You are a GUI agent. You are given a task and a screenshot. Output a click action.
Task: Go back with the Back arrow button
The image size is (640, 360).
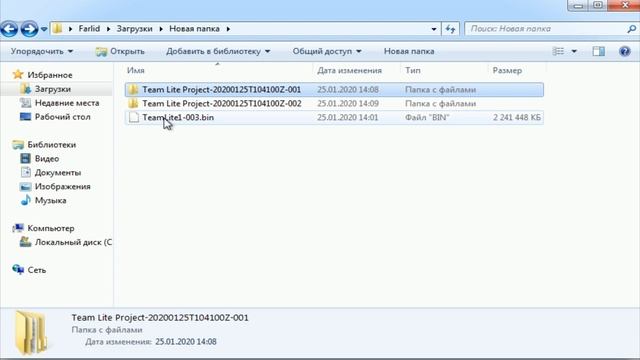[9, 29]
